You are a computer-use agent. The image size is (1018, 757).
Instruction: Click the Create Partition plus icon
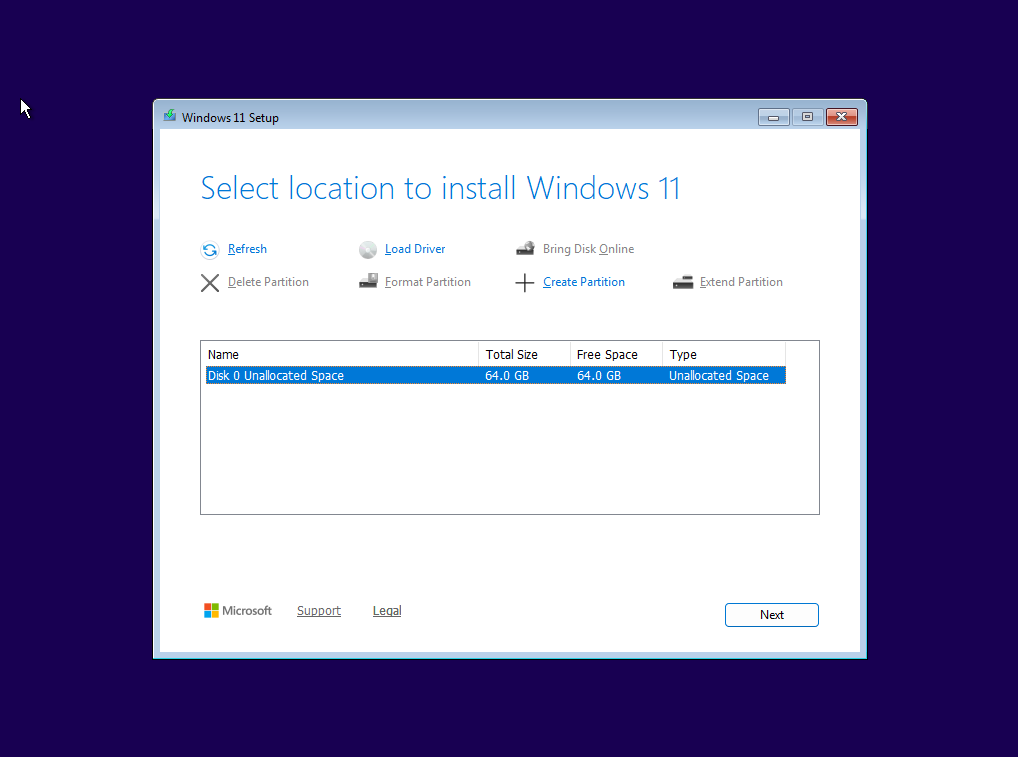tap(525, 282)
